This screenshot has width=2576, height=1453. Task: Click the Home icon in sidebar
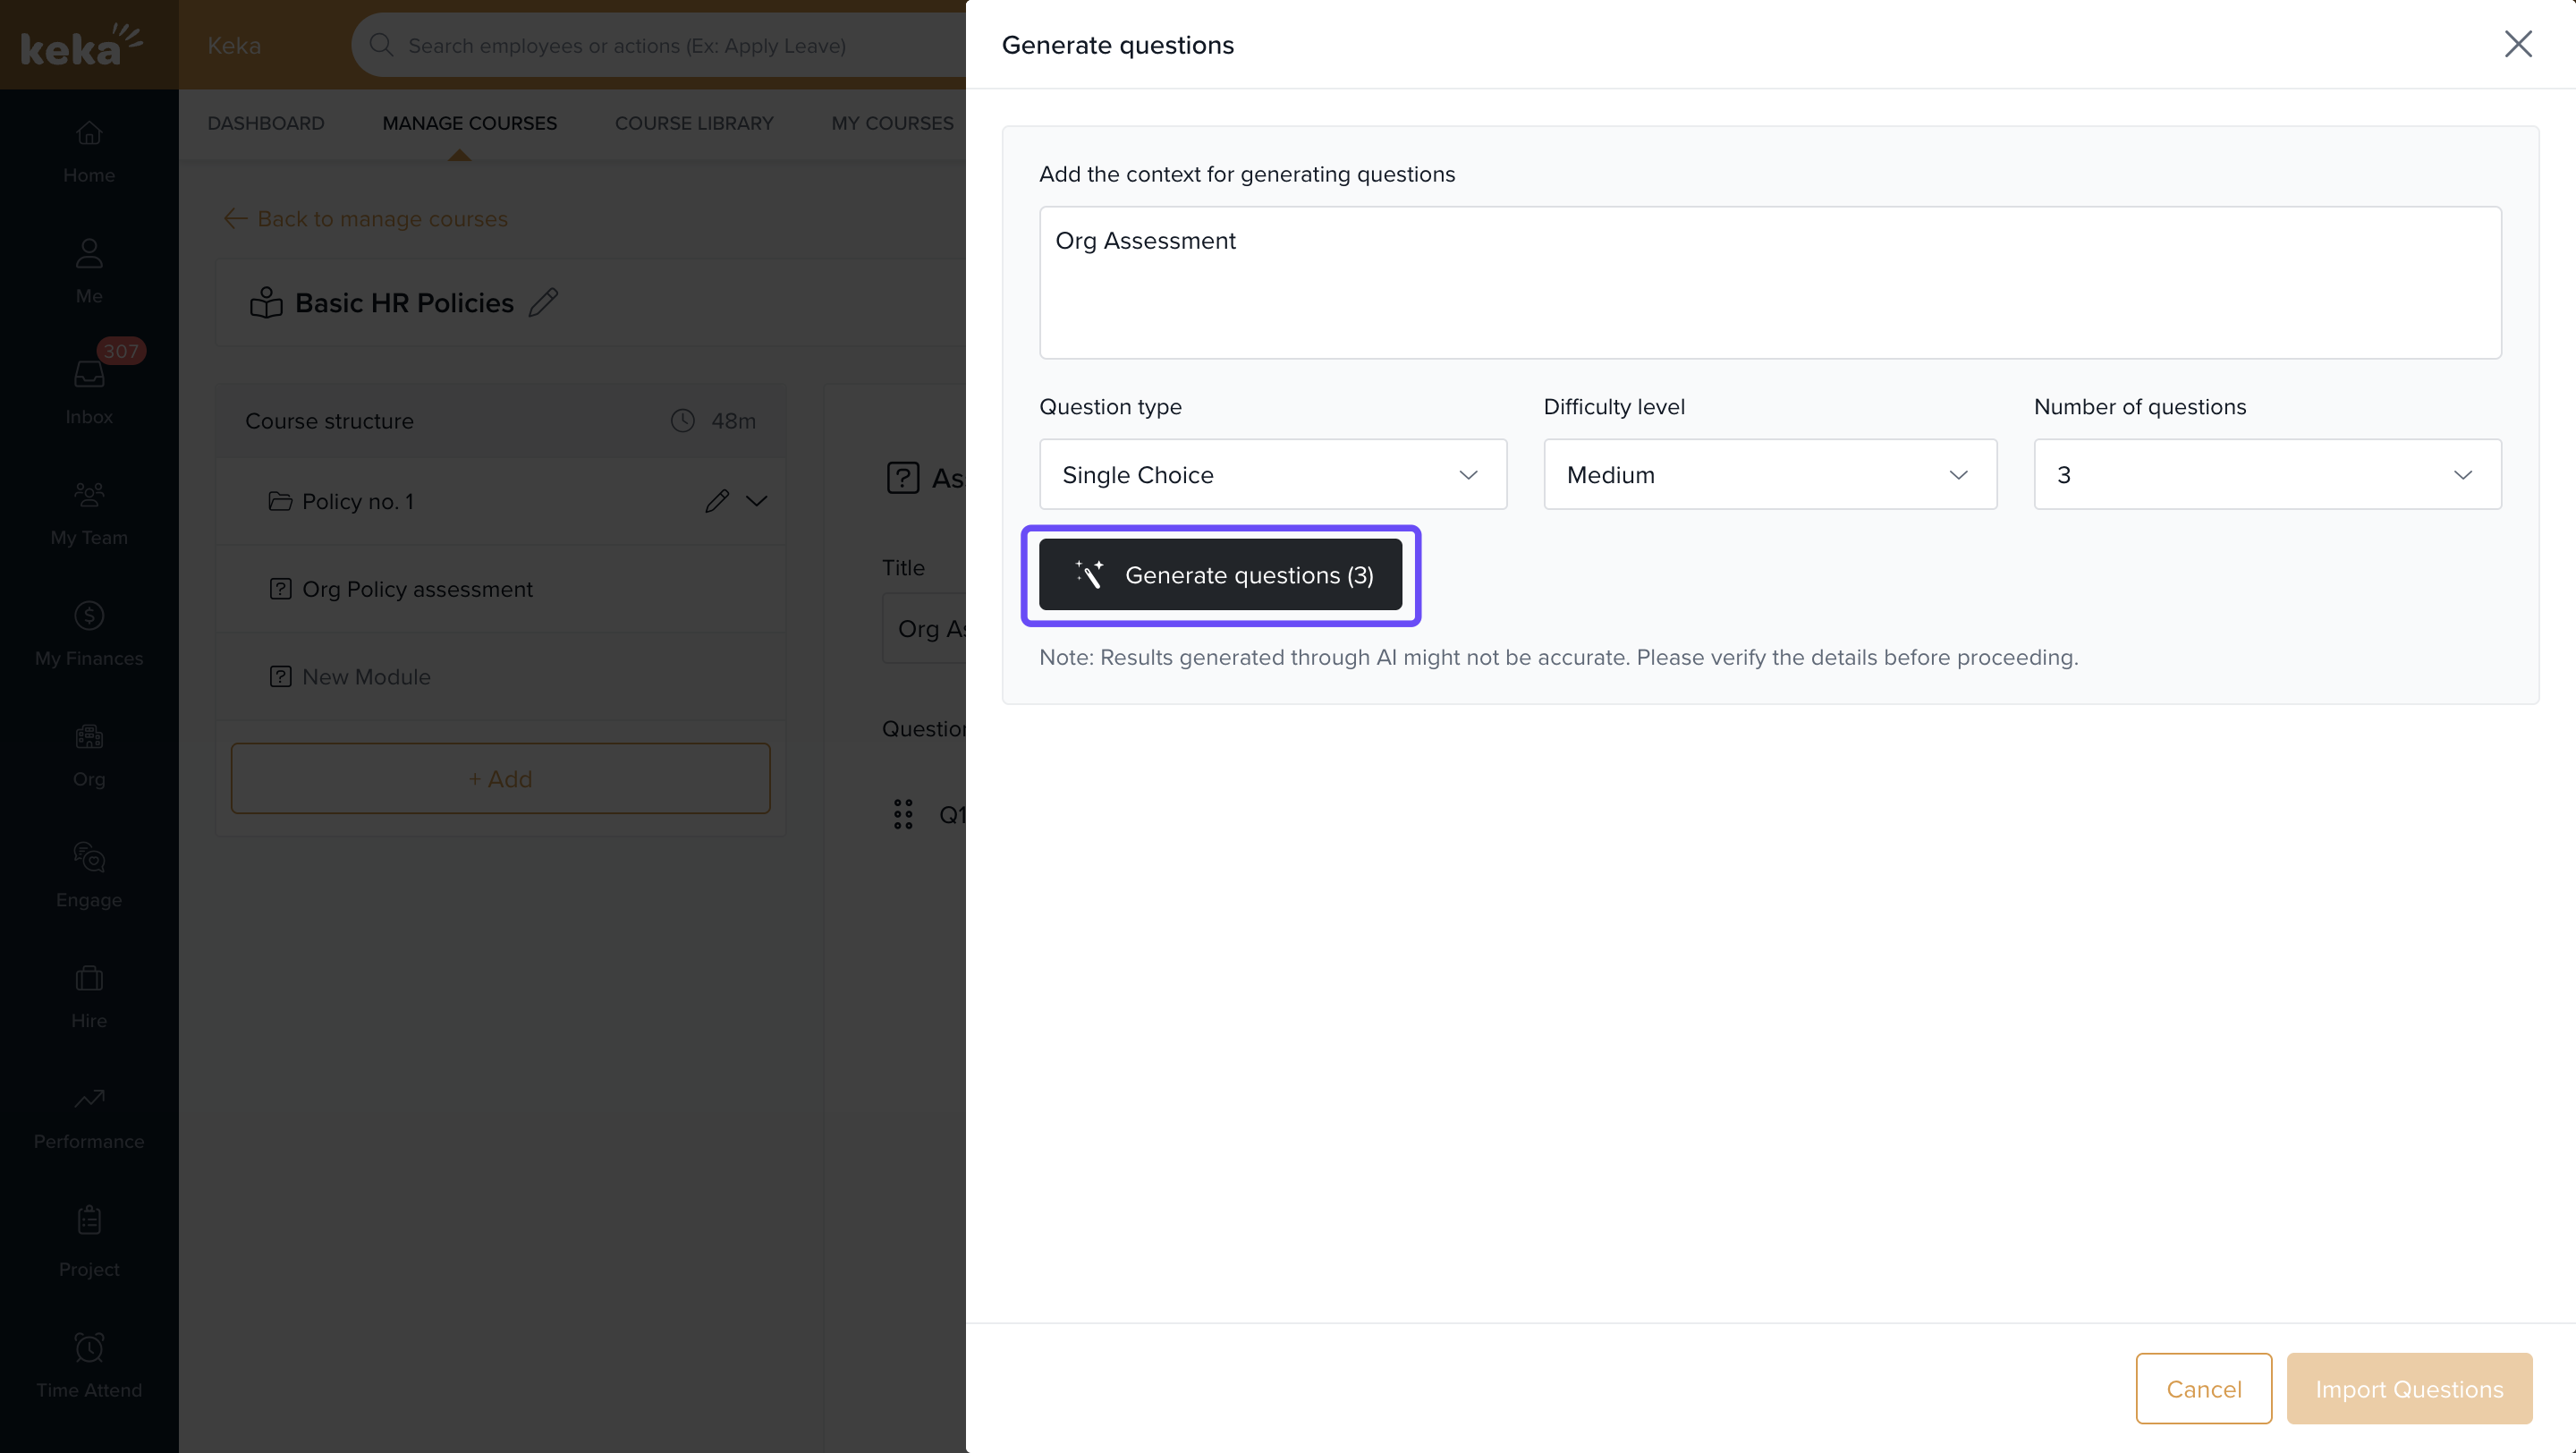click(x=89, y=133)
